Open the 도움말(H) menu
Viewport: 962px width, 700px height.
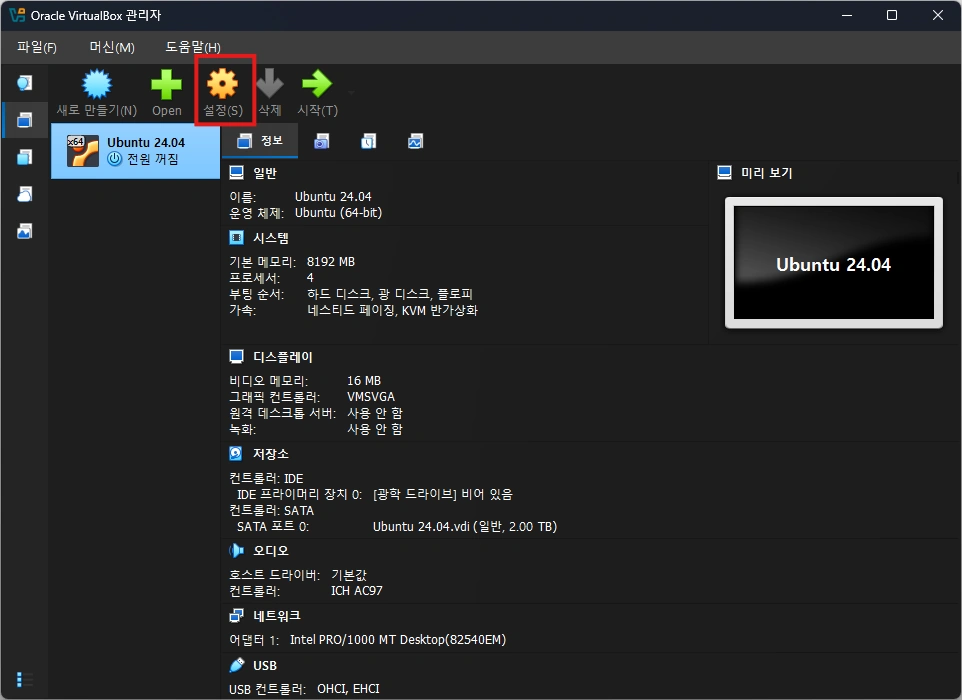point(193,47)
